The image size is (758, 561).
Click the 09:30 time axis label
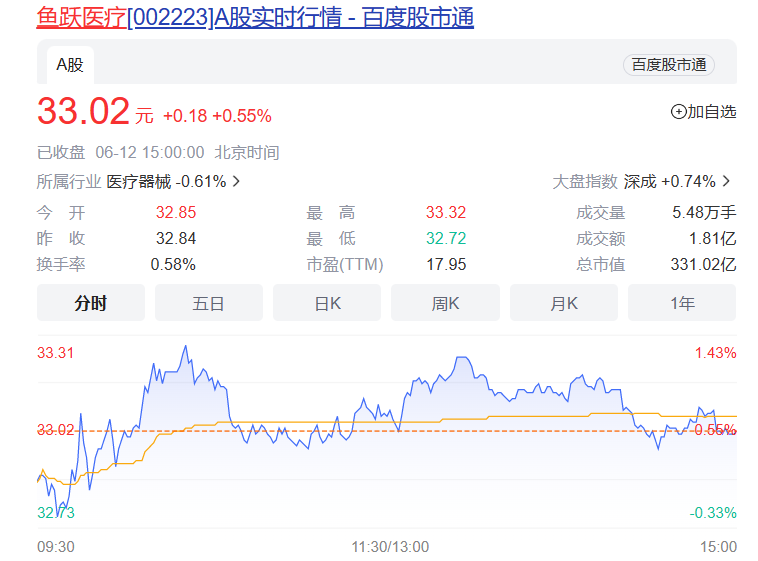[x=56, y=547]
